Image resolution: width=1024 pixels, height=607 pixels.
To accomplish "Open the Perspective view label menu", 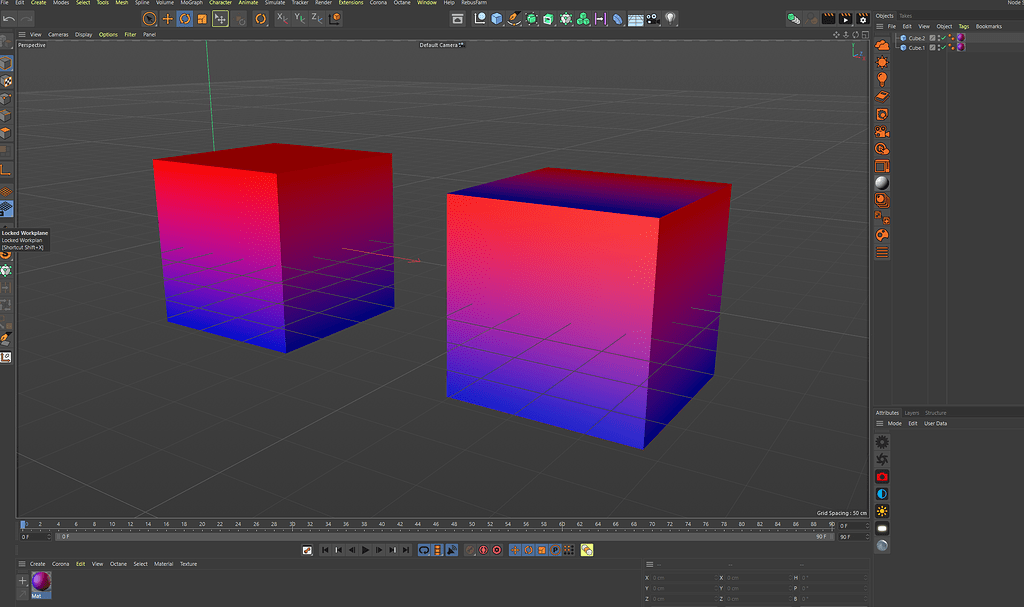I will click(x=31, y=44).
